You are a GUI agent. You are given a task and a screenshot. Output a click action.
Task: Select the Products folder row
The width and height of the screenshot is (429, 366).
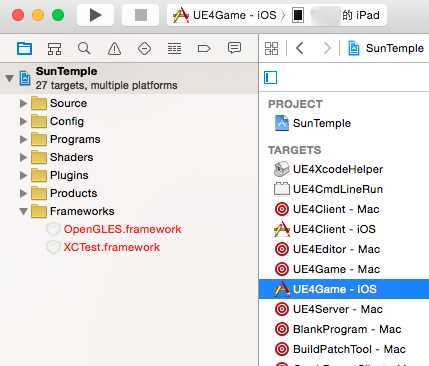click(x=129, y=193)
